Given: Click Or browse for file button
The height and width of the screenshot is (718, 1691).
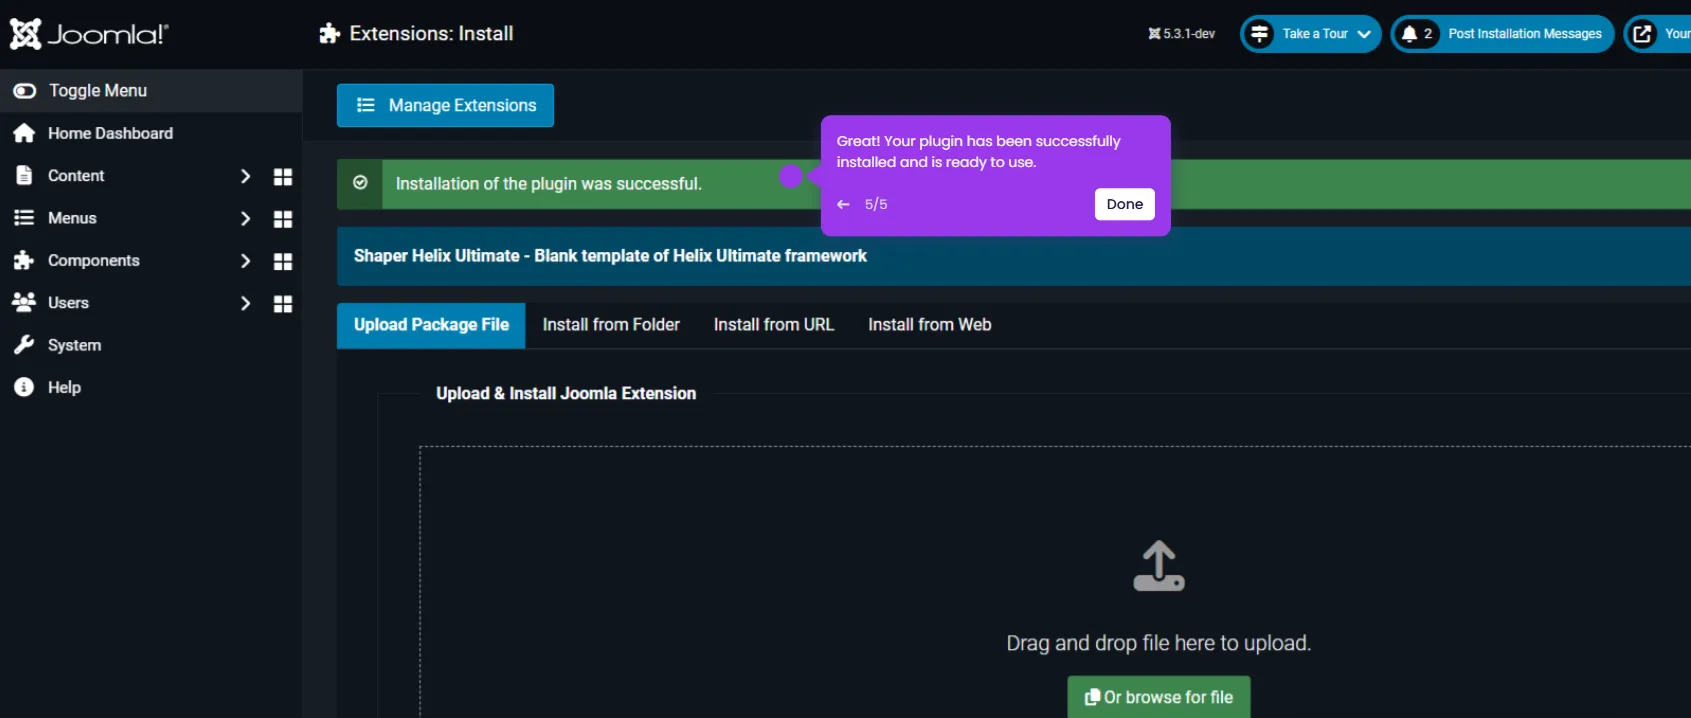Looking at the screenshot, I should (1159, 697).
